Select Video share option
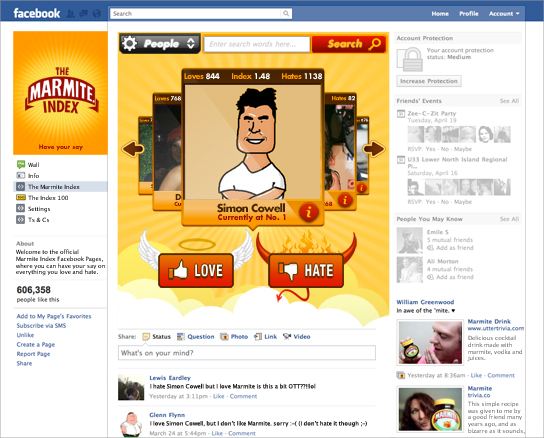Screen dimensions: 544x438 click(297, 336)
